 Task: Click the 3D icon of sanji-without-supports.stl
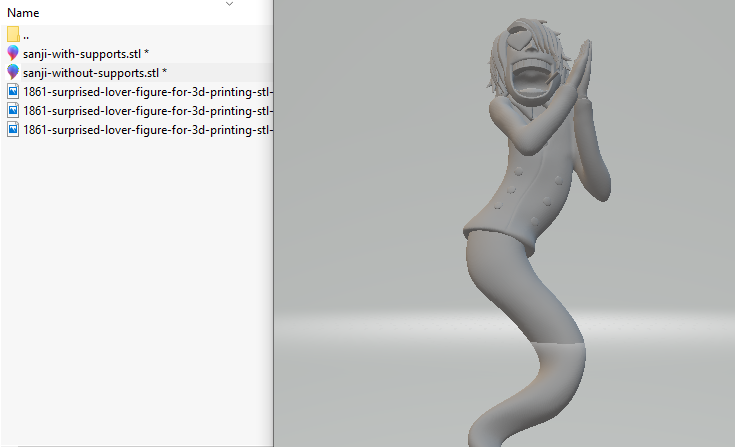13,72
